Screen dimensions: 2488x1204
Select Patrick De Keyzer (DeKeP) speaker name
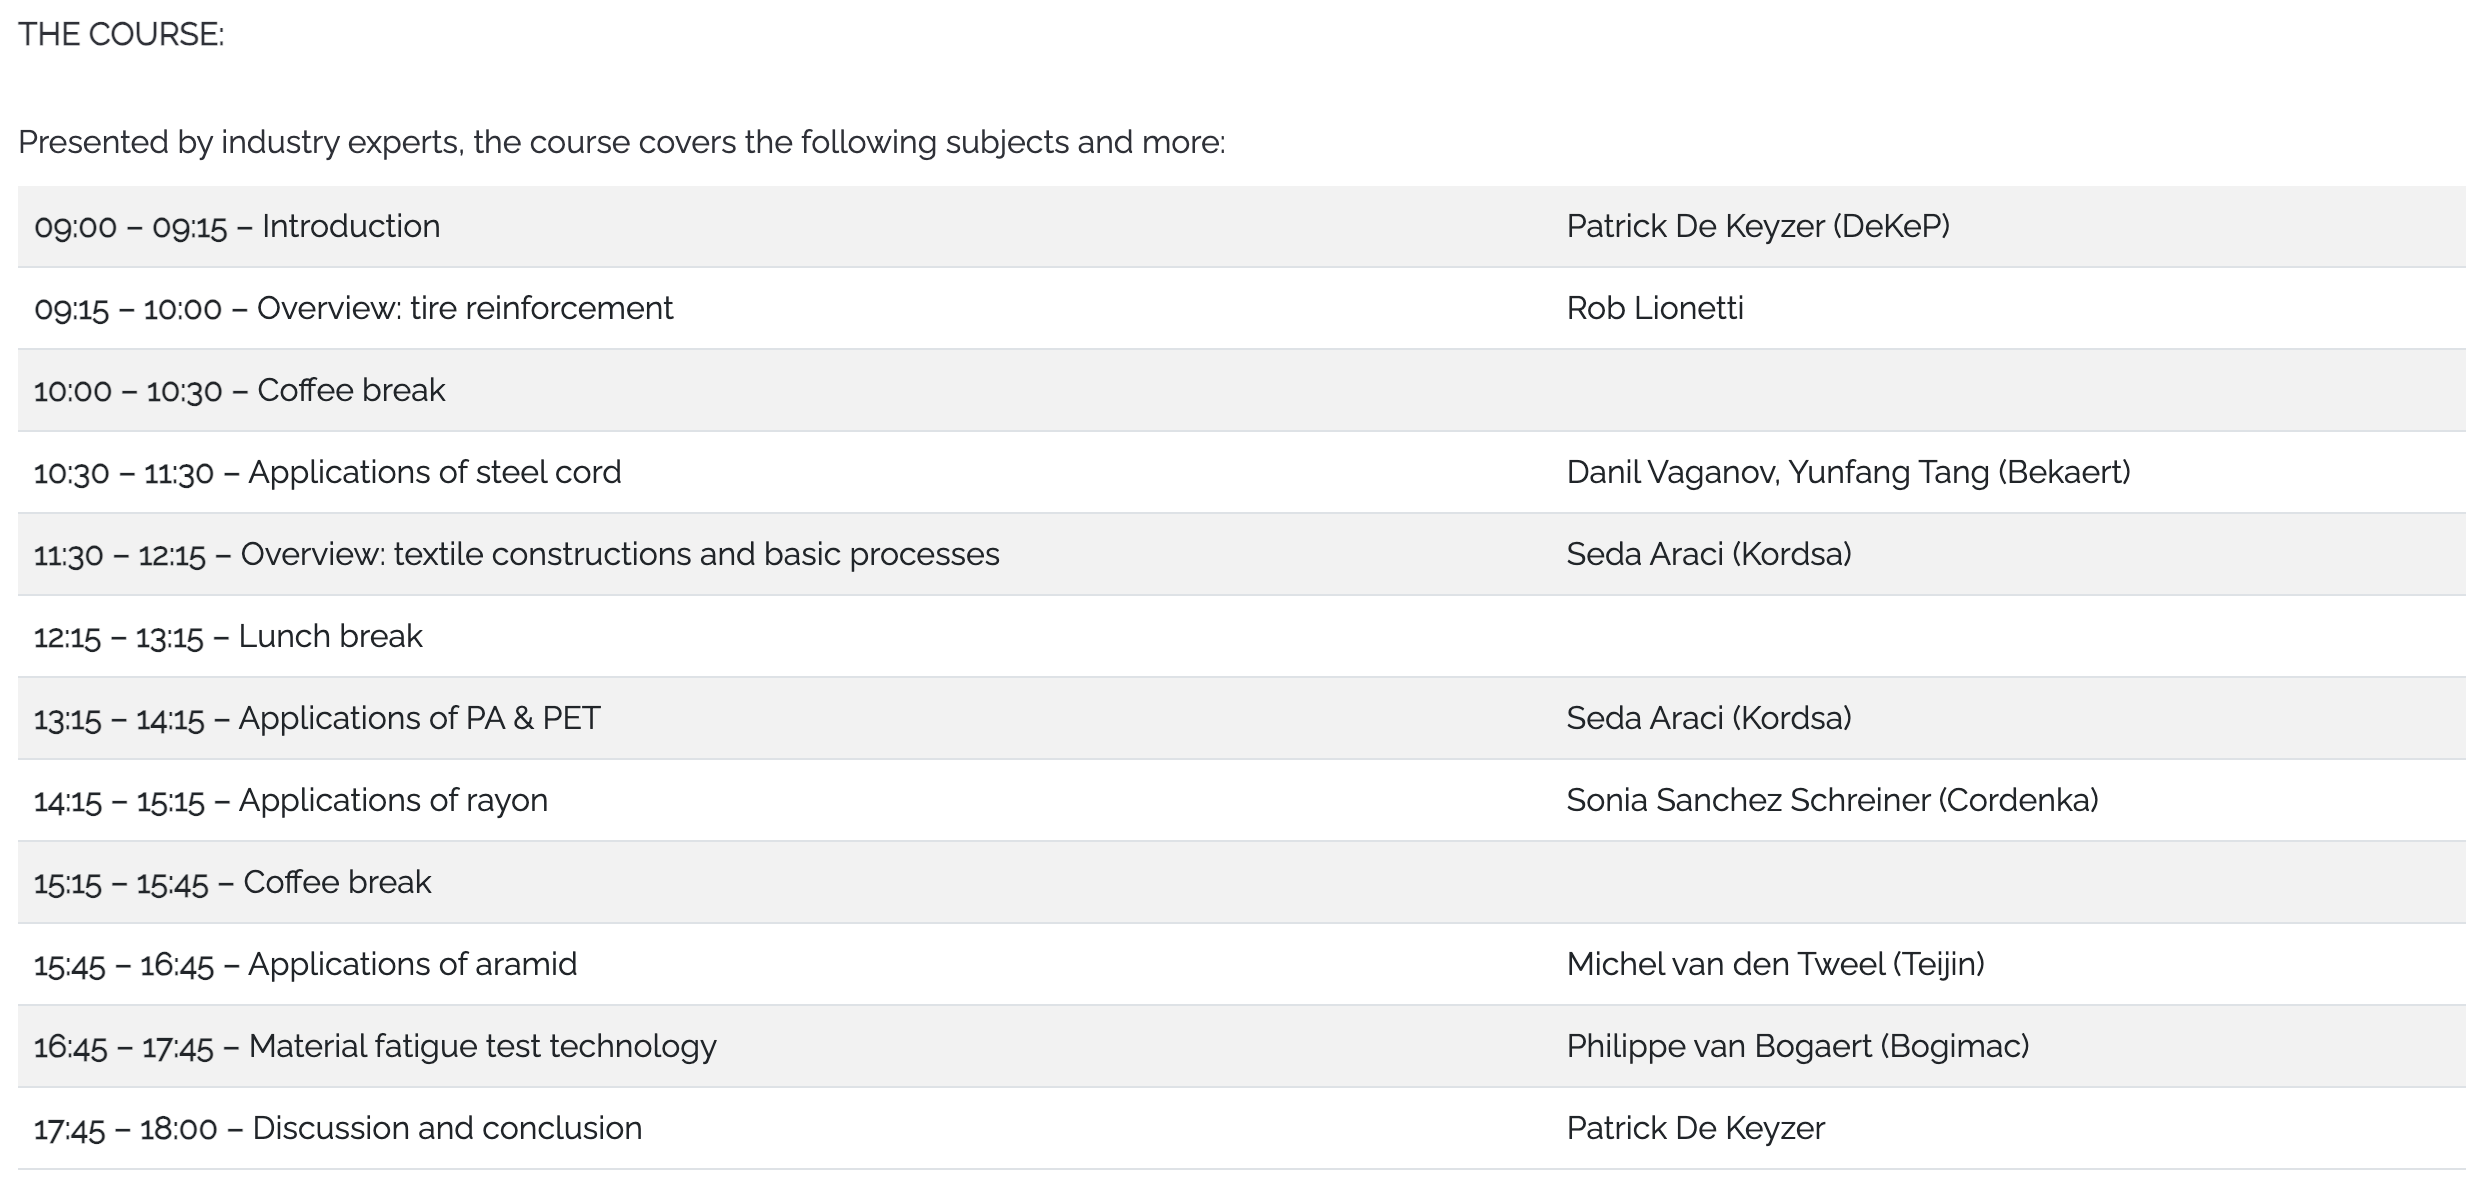click(x=1758, y=226)
